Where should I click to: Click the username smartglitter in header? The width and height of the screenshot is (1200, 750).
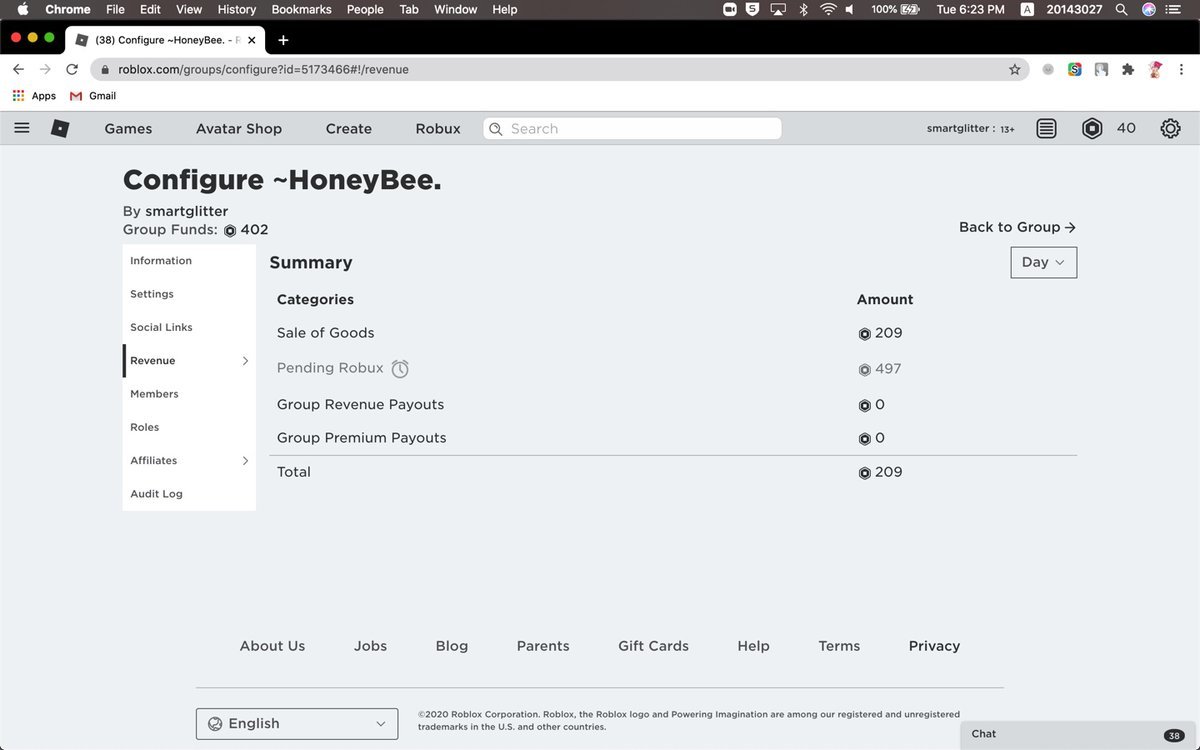(x=958, y=129)
